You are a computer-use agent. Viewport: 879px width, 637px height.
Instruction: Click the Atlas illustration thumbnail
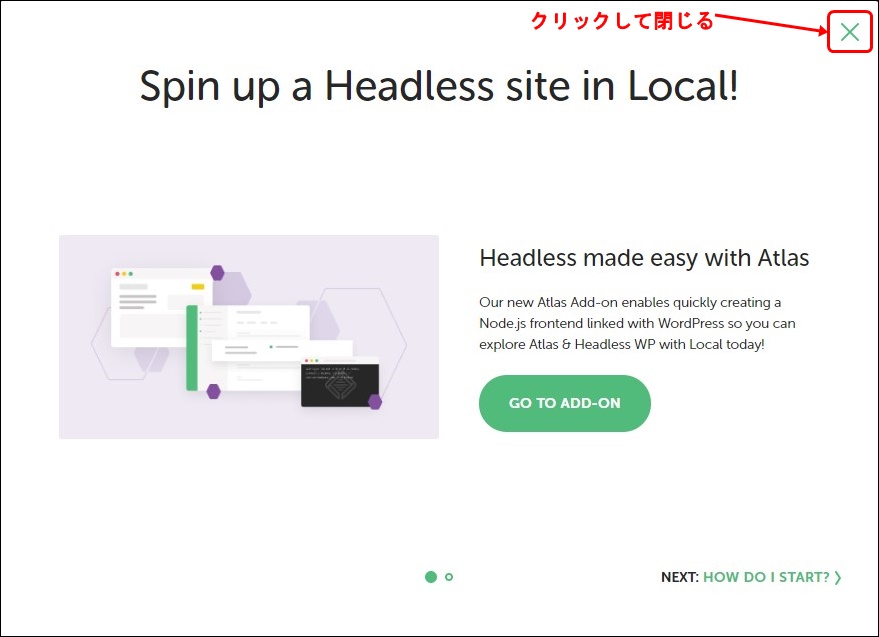249,336
